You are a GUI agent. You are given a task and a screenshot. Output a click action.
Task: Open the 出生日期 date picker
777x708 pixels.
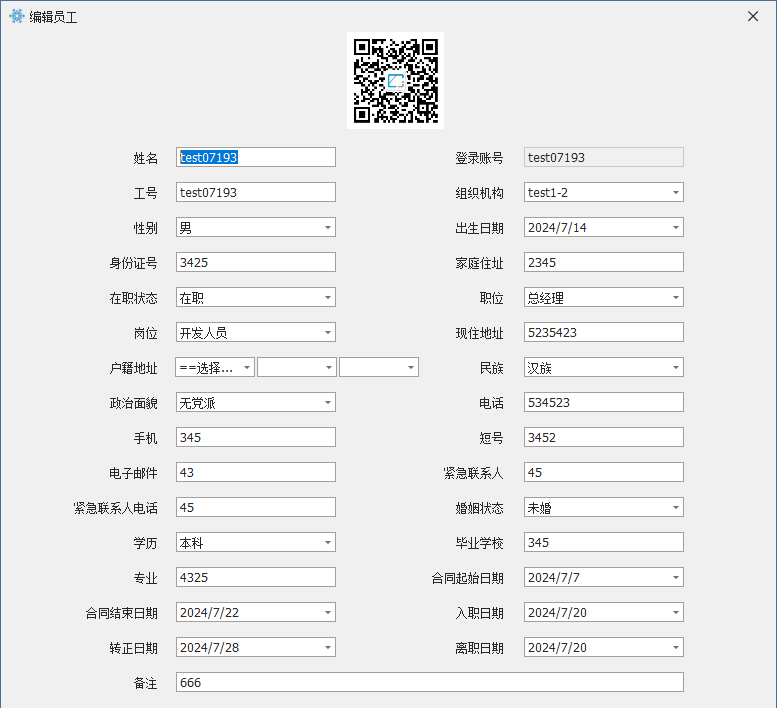click(x=604, y=227)
